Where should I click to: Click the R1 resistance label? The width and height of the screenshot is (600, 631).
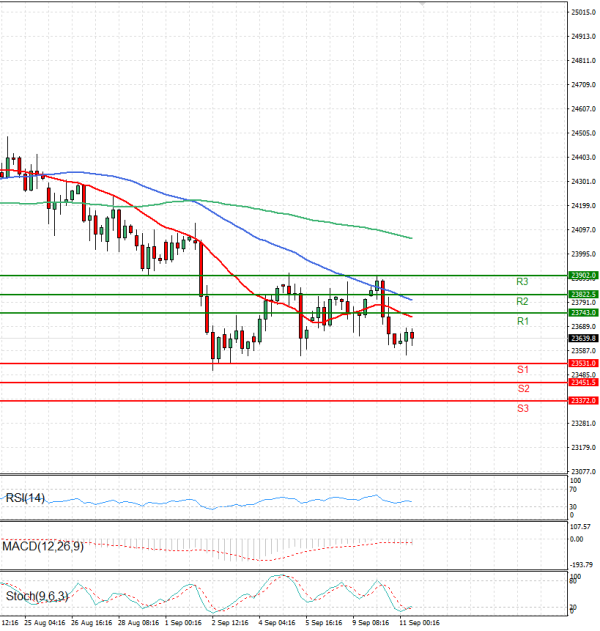click(x=522, y=321)
